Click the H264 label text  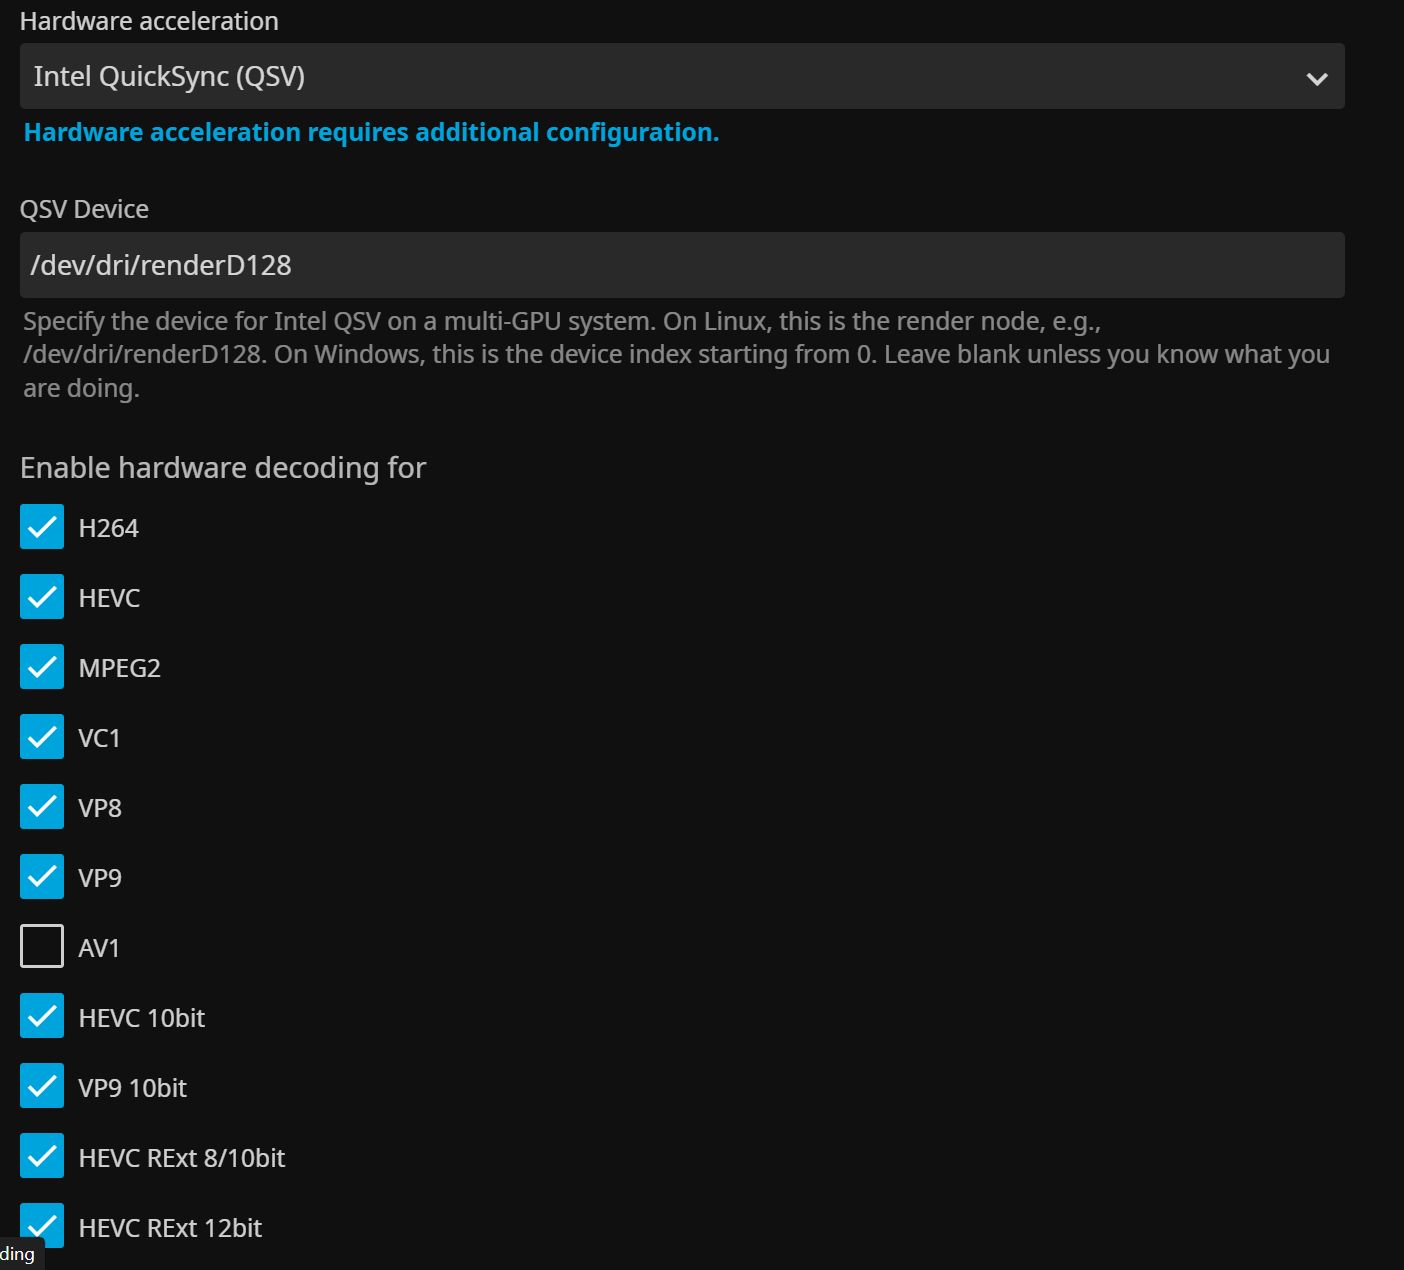click(x=108, y=528)
